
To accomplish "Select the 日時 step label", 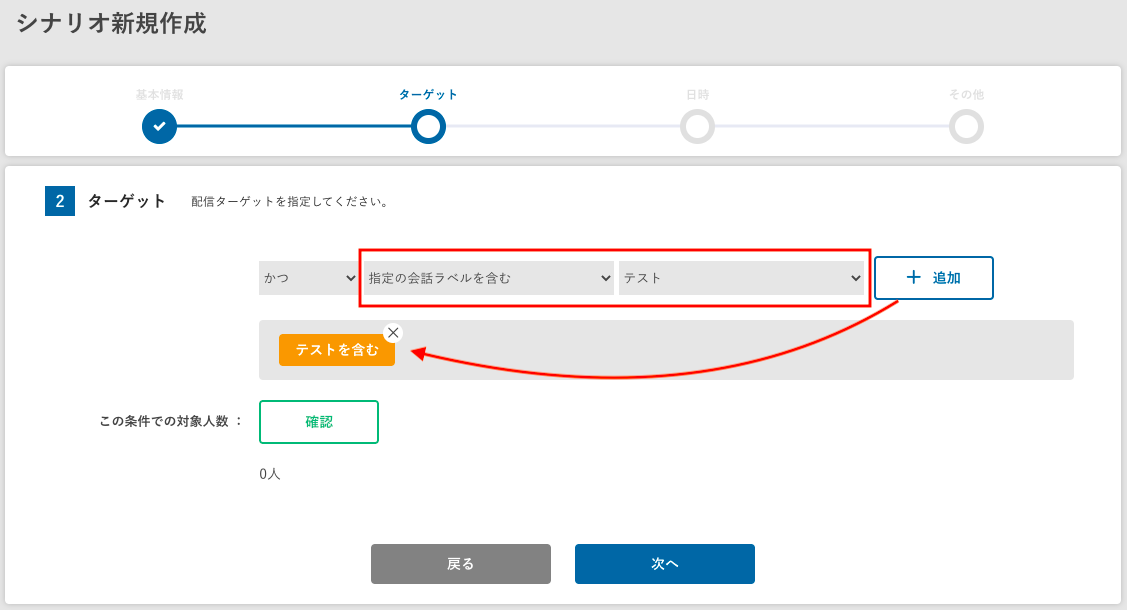I will (x=697, y=95).
